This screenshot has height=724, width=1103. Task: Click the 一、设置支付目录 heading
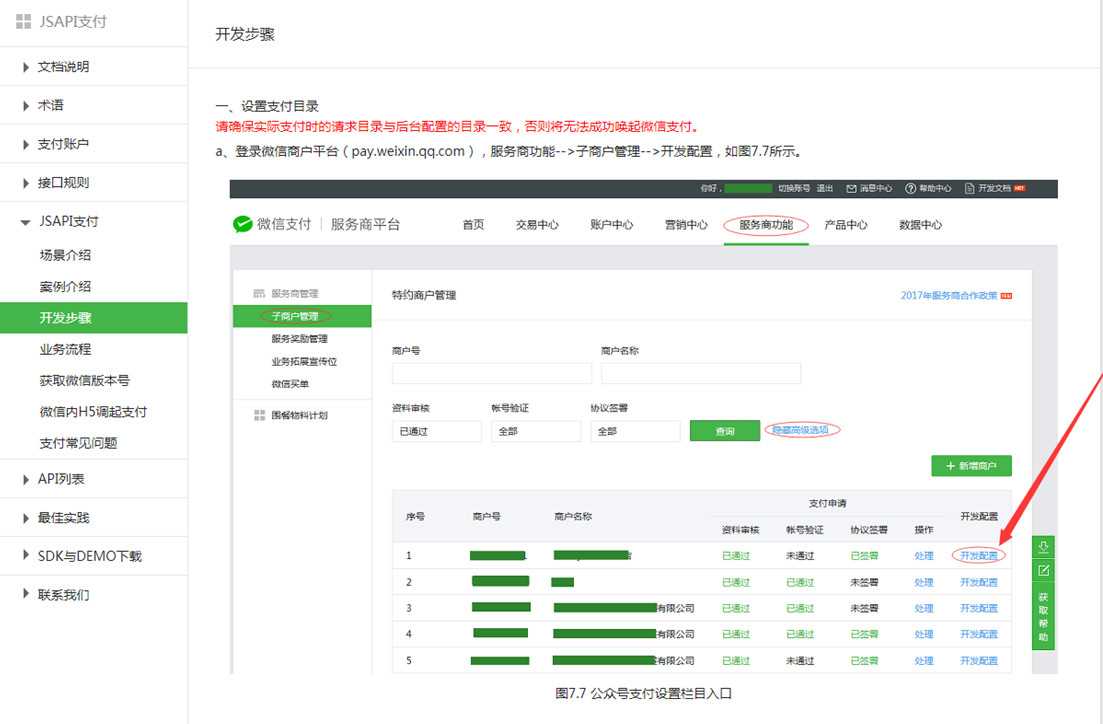[267, 106]
